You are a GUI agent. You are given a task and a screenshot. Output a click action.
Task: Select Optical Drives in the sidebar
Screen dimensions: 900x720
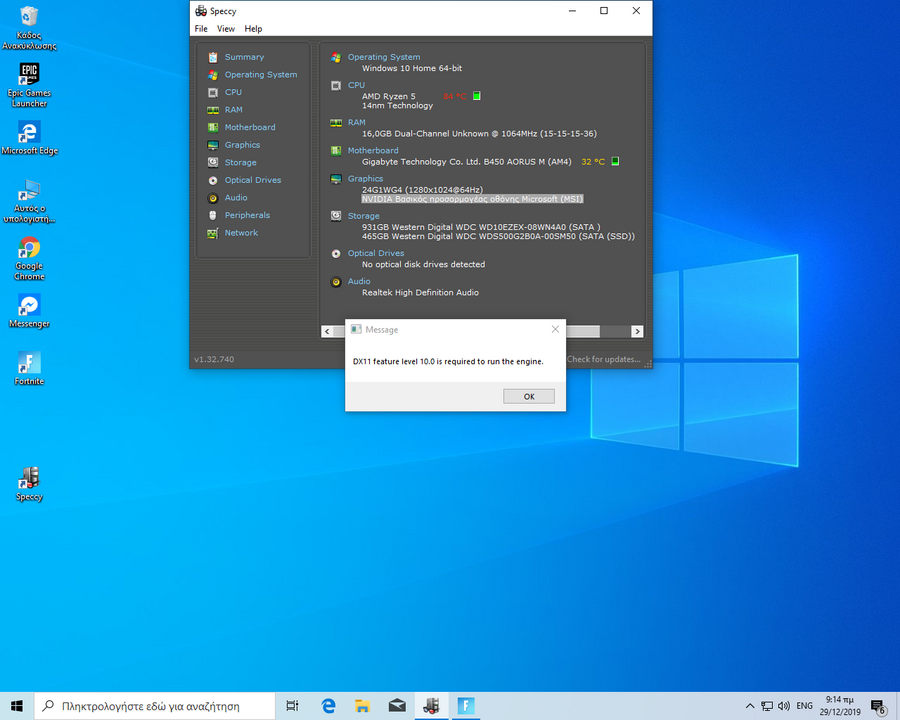253,180
